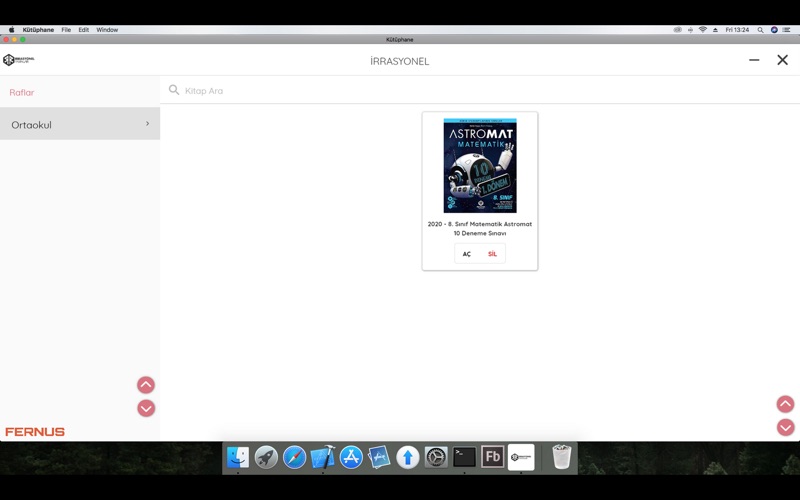Click the Wi-Fi icon in the menu bar

pos(703,30)
